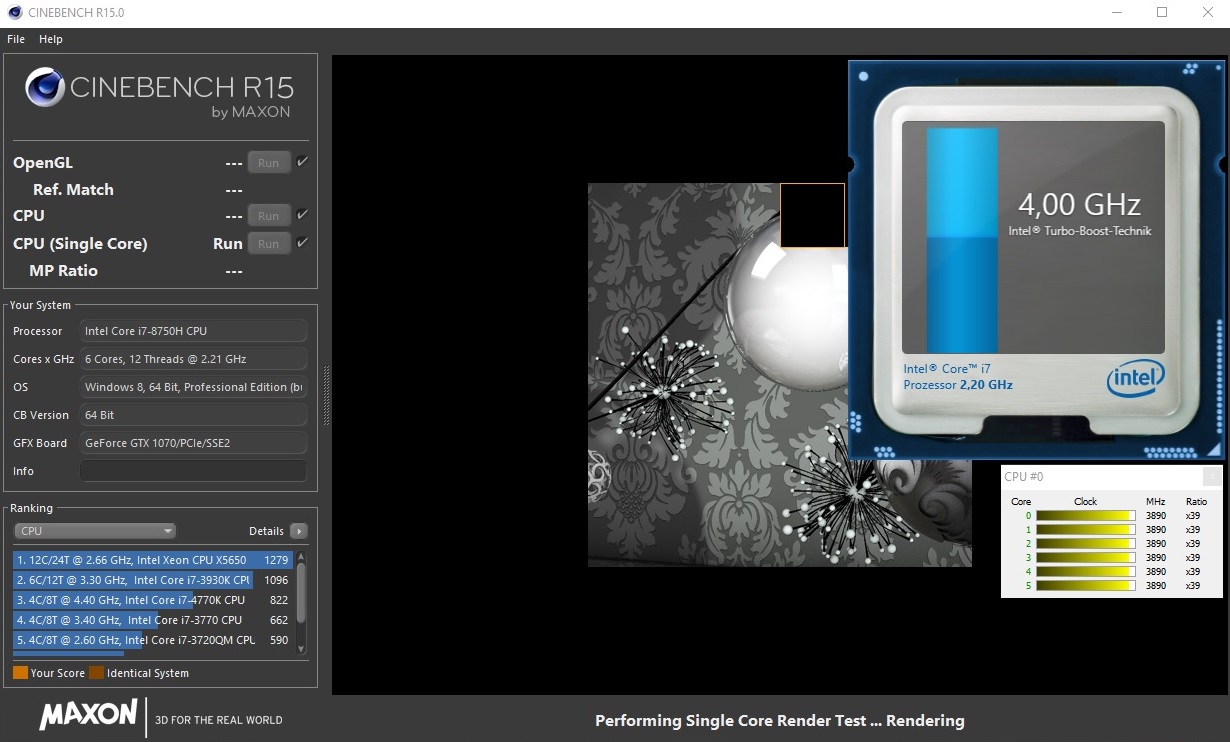Image resolution: width=1230 pixels, height=742 pixels.
Task: Run the CPU benchmark
Action: click(x=269, y=215)
